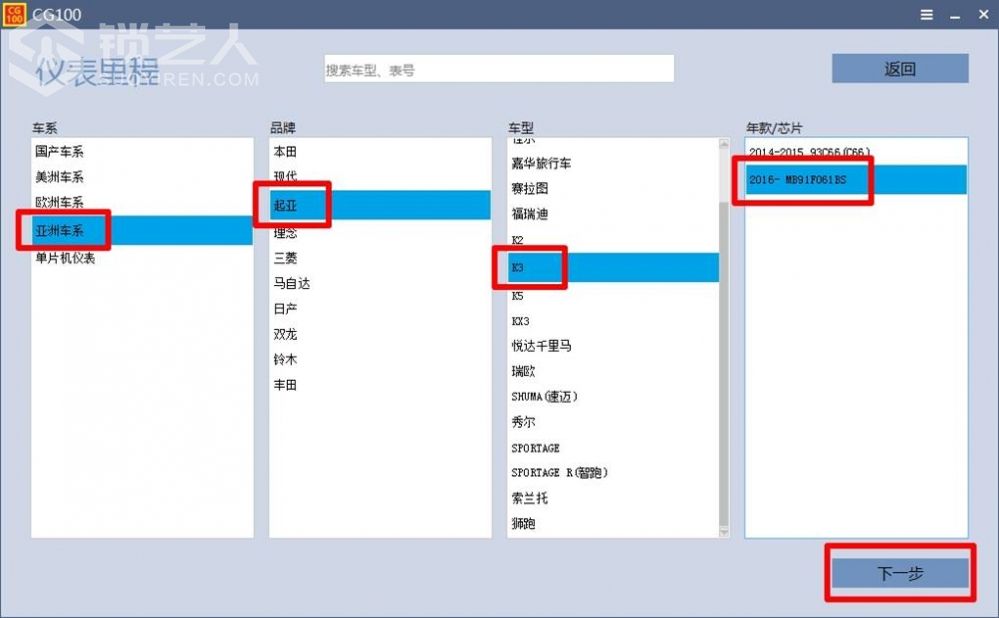
Task: Click the 返回 button
Action: pyautogui.click(x=900, y=68)
